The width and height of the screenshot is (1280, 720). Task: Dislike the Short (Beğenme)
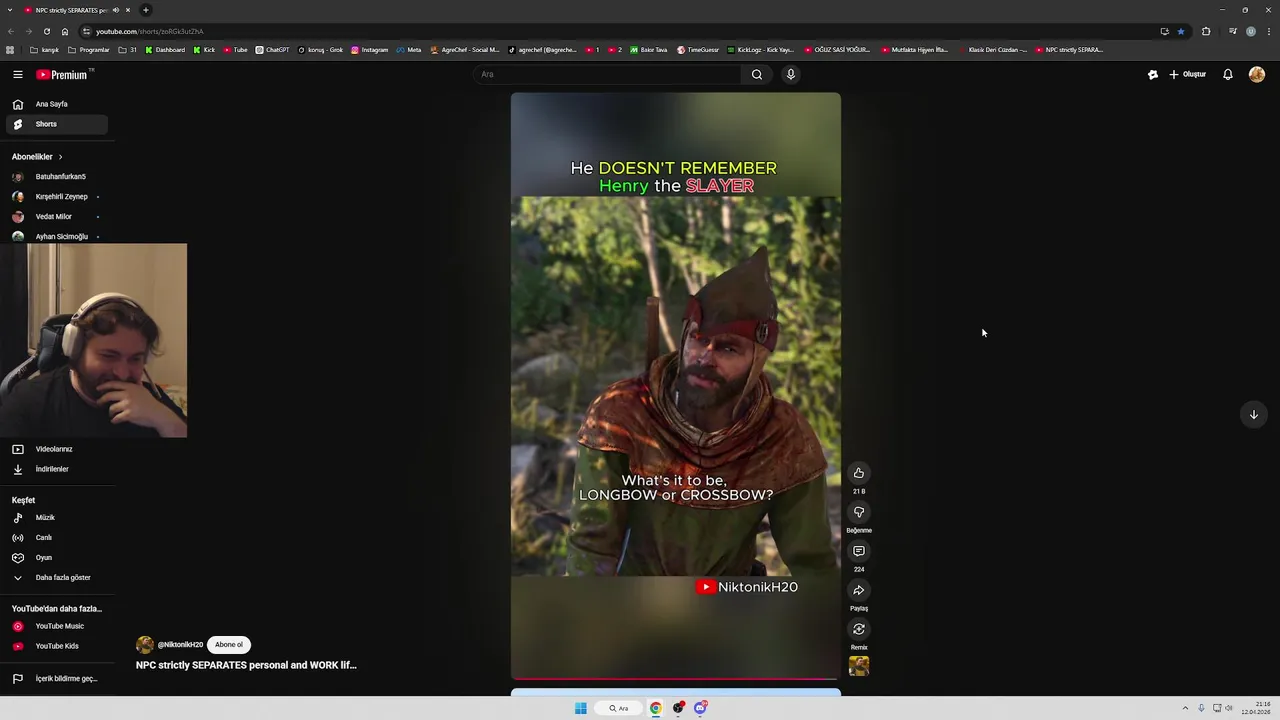point(858,512)
